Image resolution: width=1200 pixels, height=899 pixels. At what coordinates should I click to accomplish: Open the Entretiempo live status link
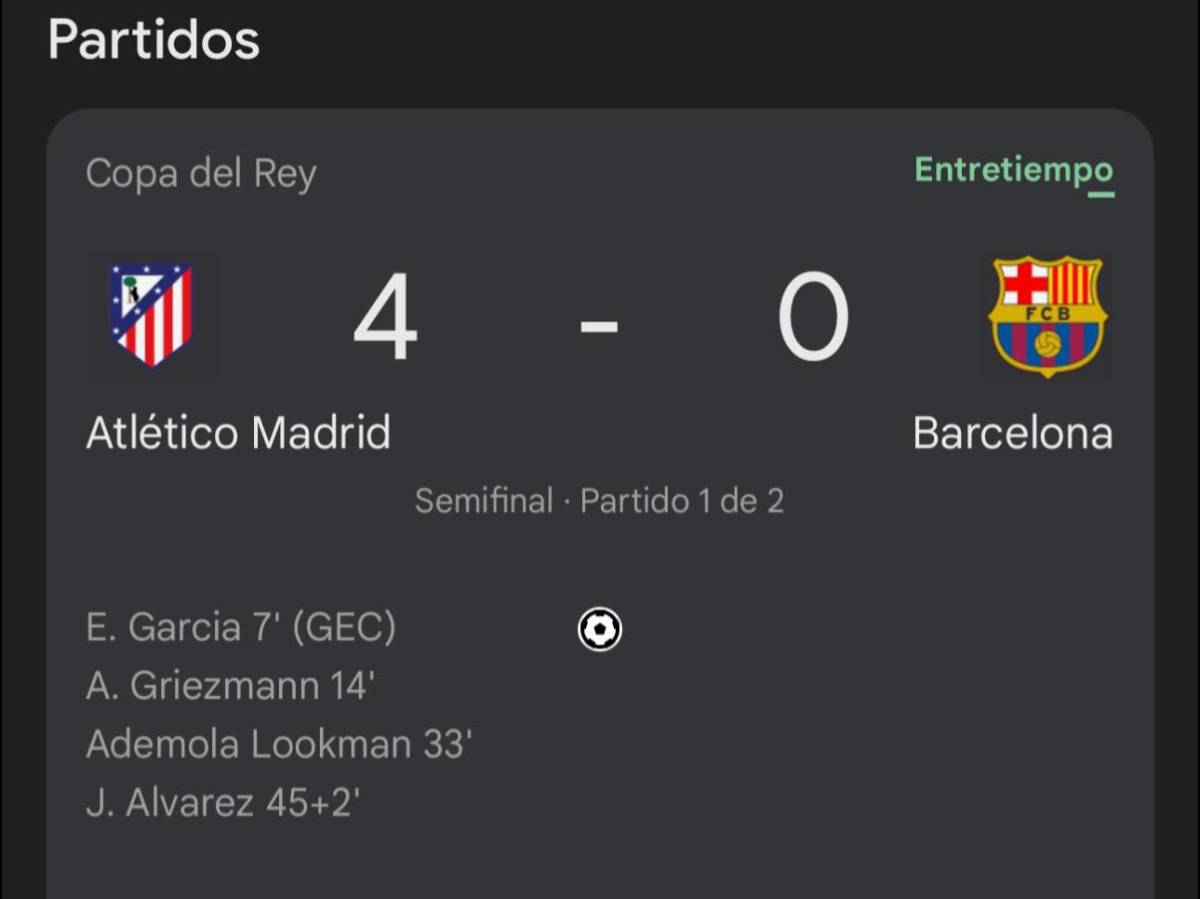(1013, 172)
